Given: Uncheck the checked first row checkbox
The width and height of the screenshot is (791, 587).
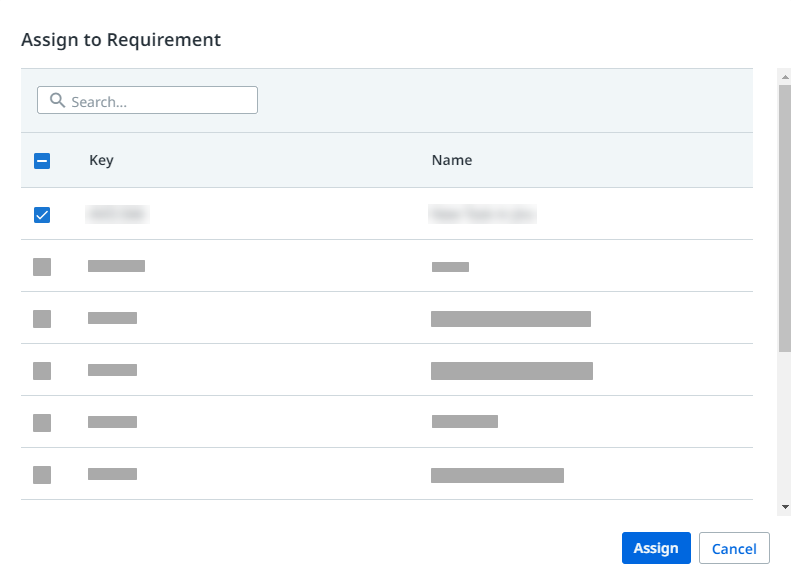Looking at the screenshot, I should 42,215.
